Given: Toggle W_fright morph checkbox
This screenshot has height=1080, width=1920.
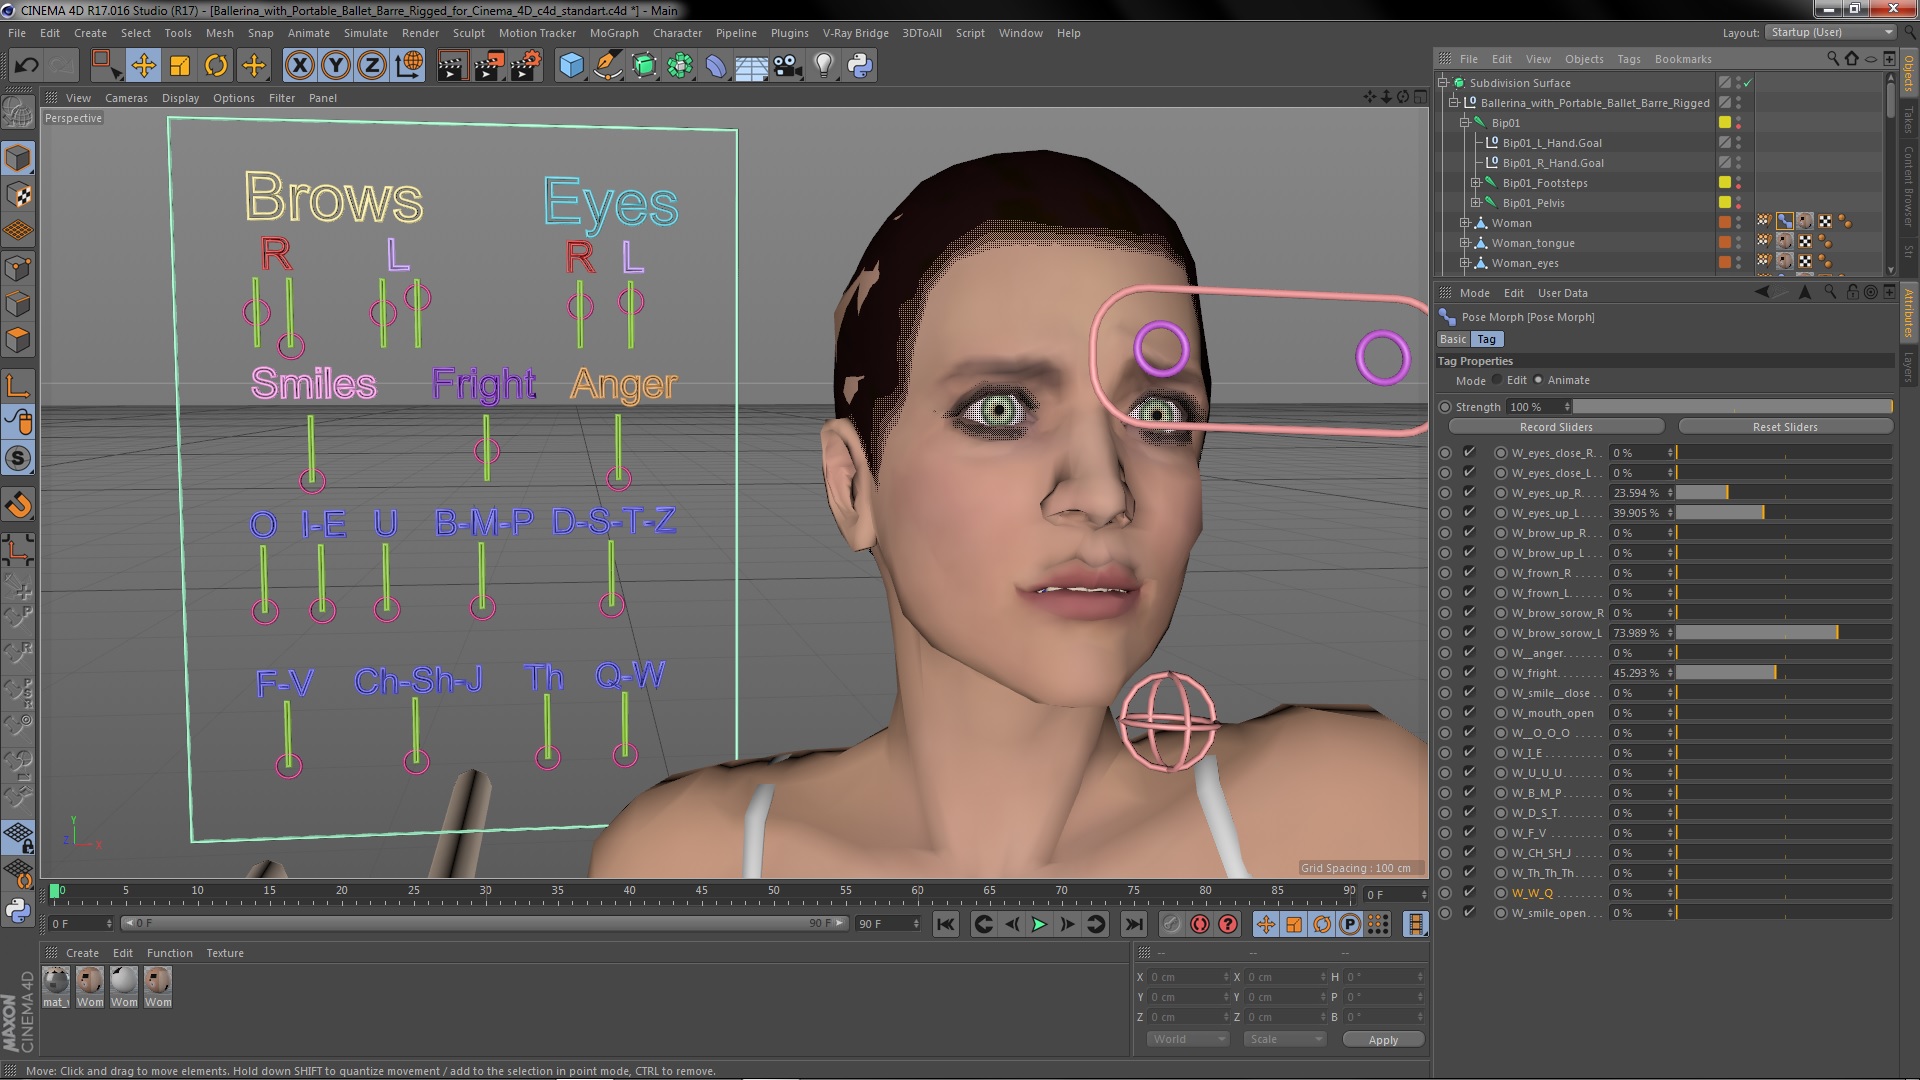Looking at the screenshot, I should (x=1469, y=672).
